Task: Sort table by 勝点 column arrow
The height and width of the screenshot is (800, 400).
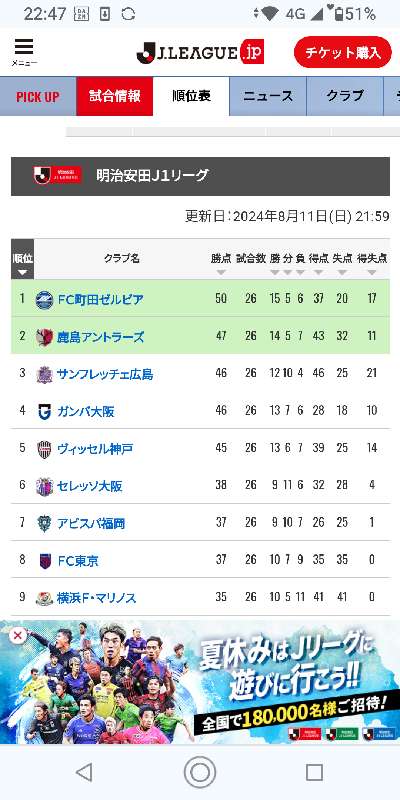Action: tap(221, 272)
